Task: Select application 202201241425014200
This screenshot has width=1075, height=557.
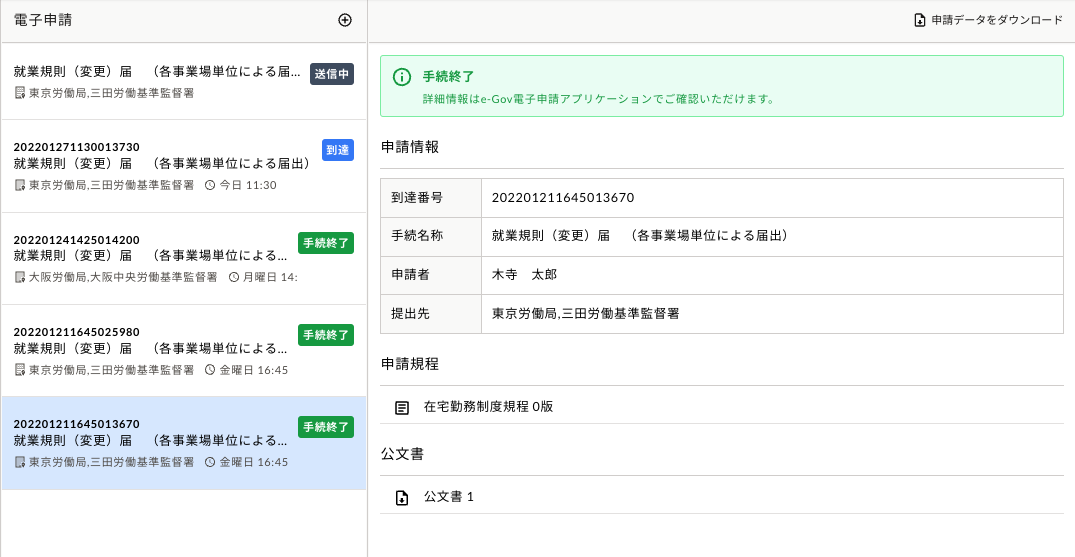Action: pyautogui.click(x=150, y=257)
